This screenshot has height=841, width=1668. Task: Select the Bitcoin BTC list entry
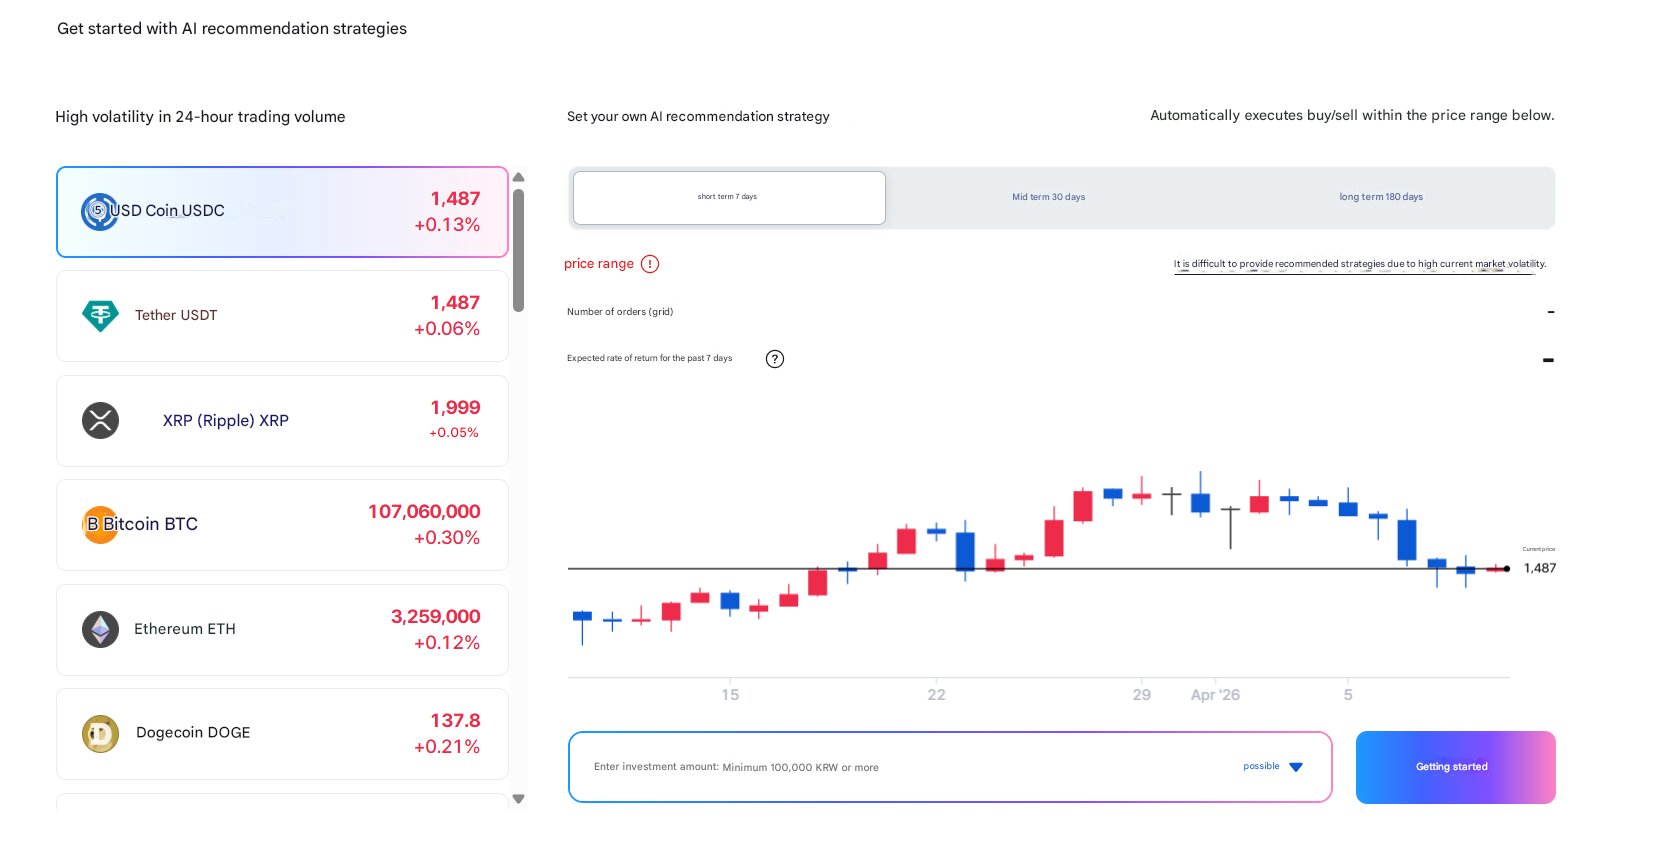click(x=282, y=524)
